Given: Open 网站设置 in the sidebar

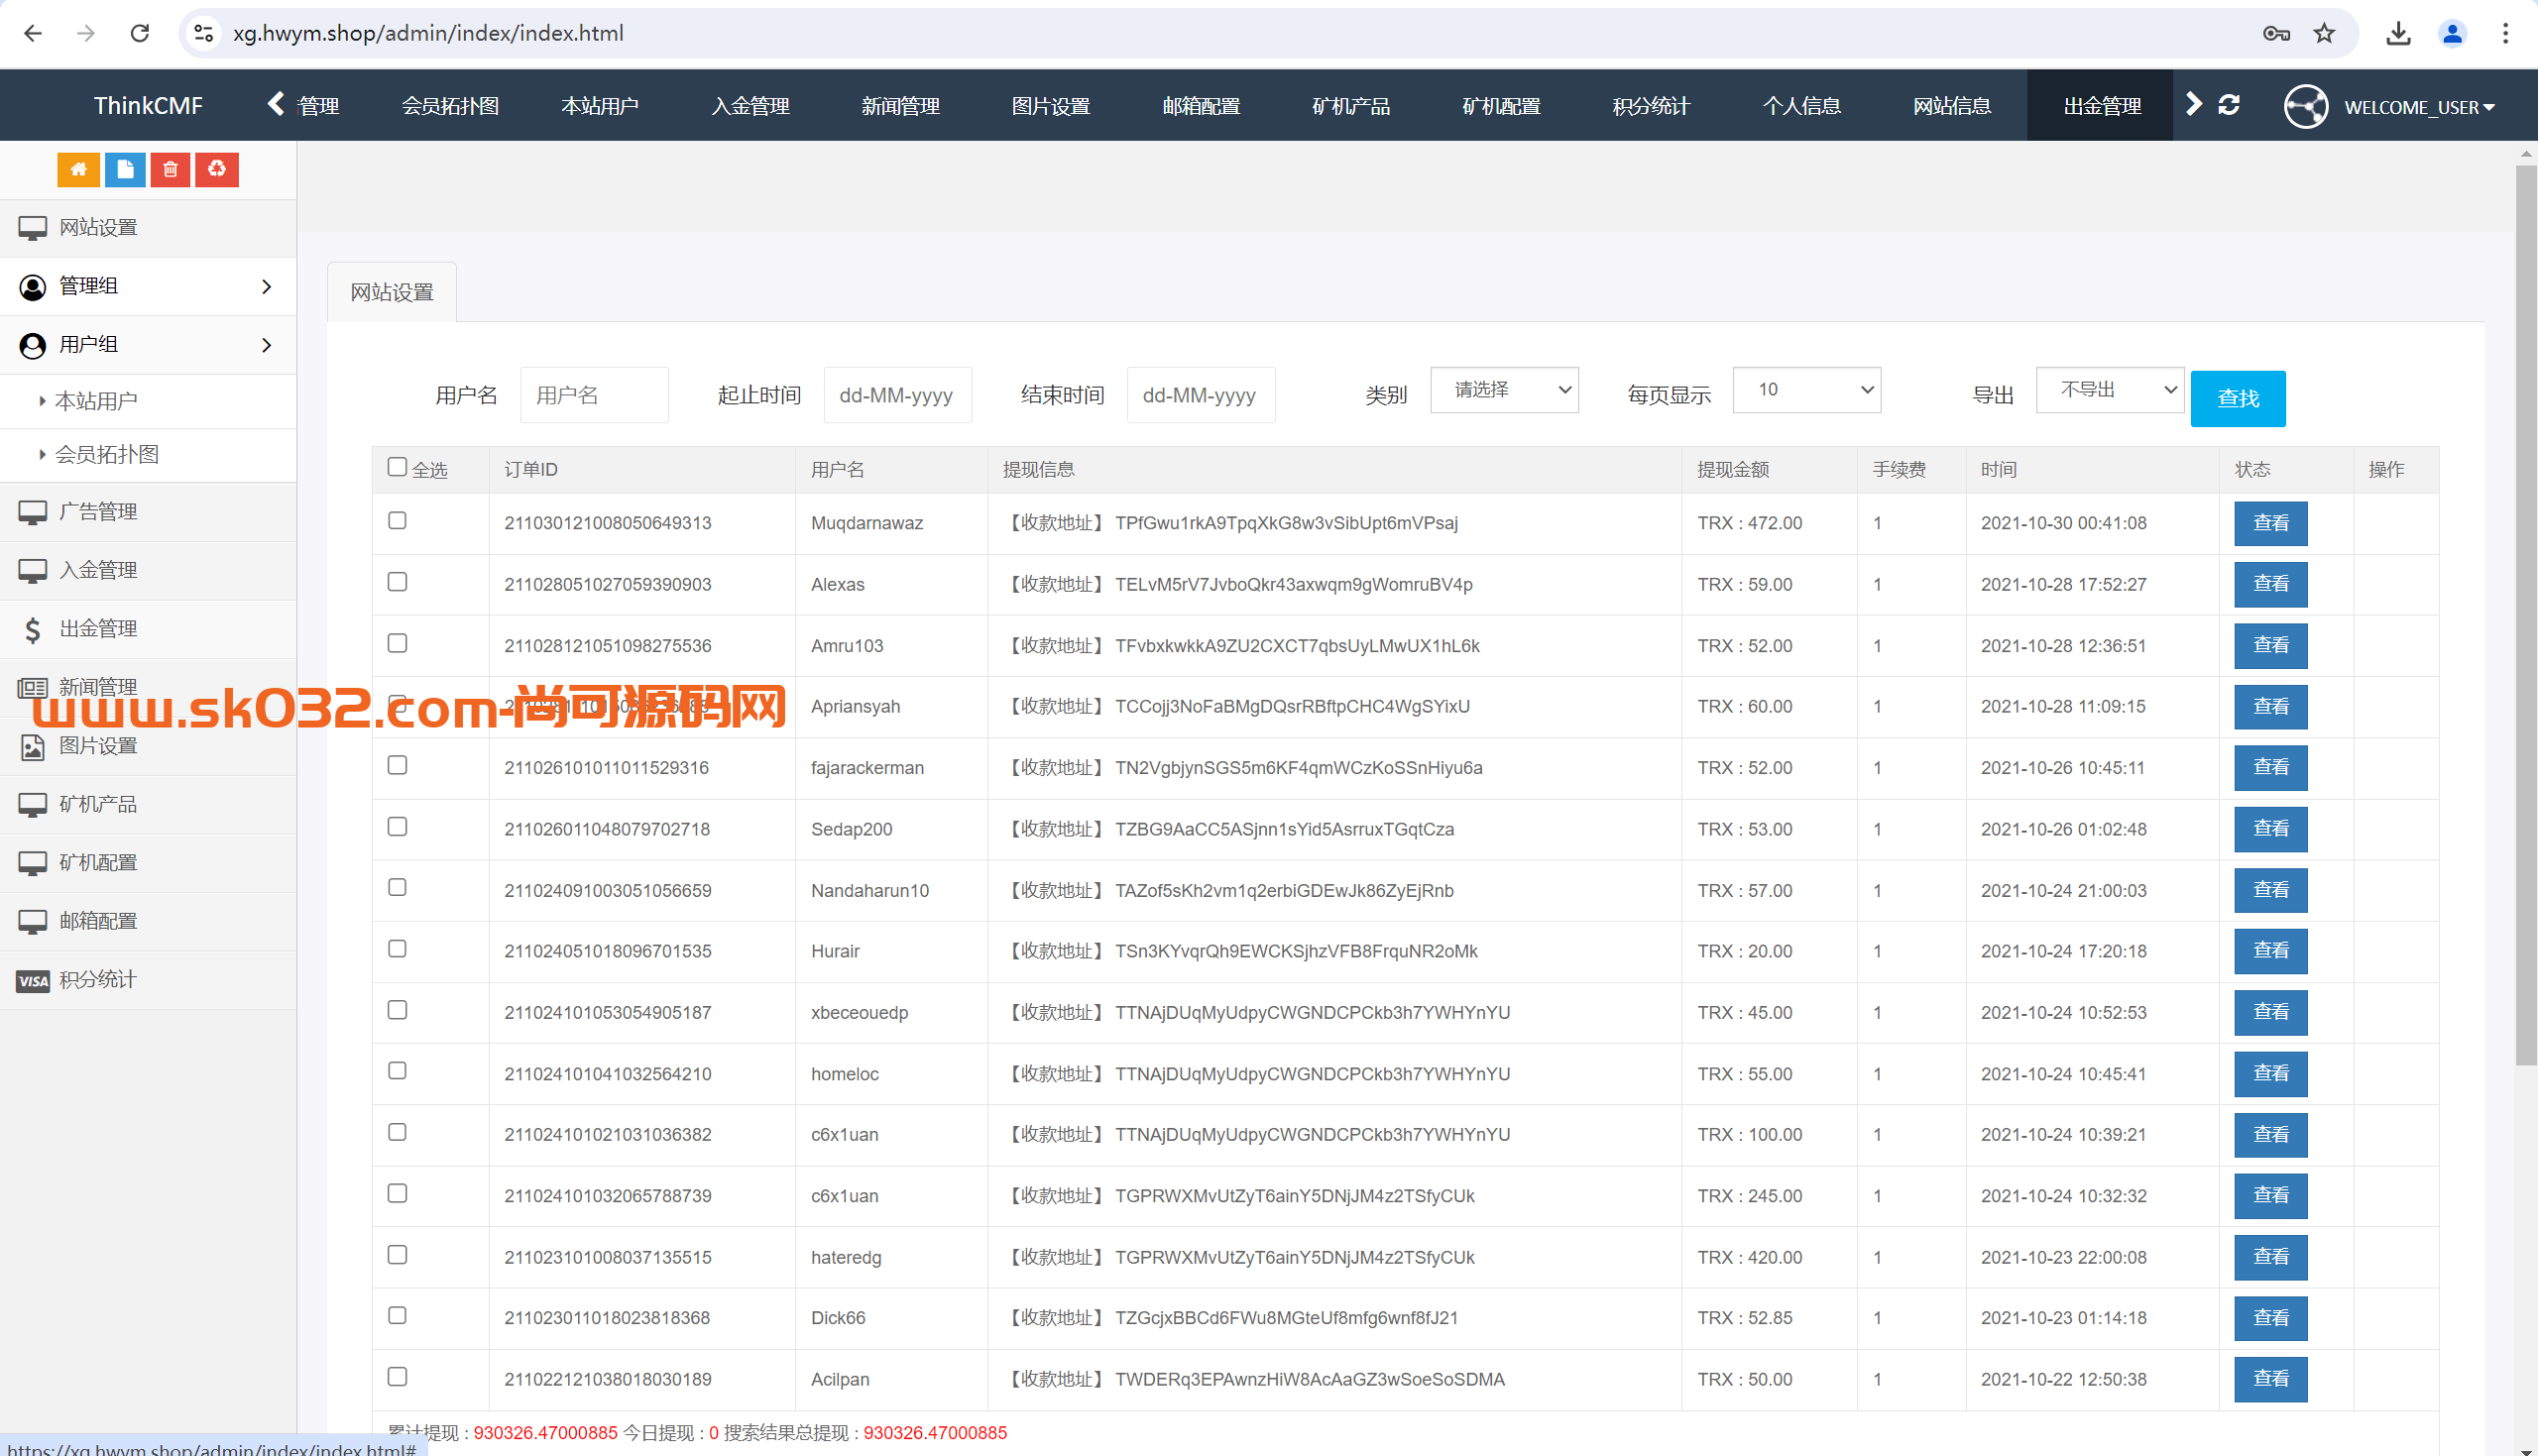Looking at the screenshot, I should pos(148,228).
